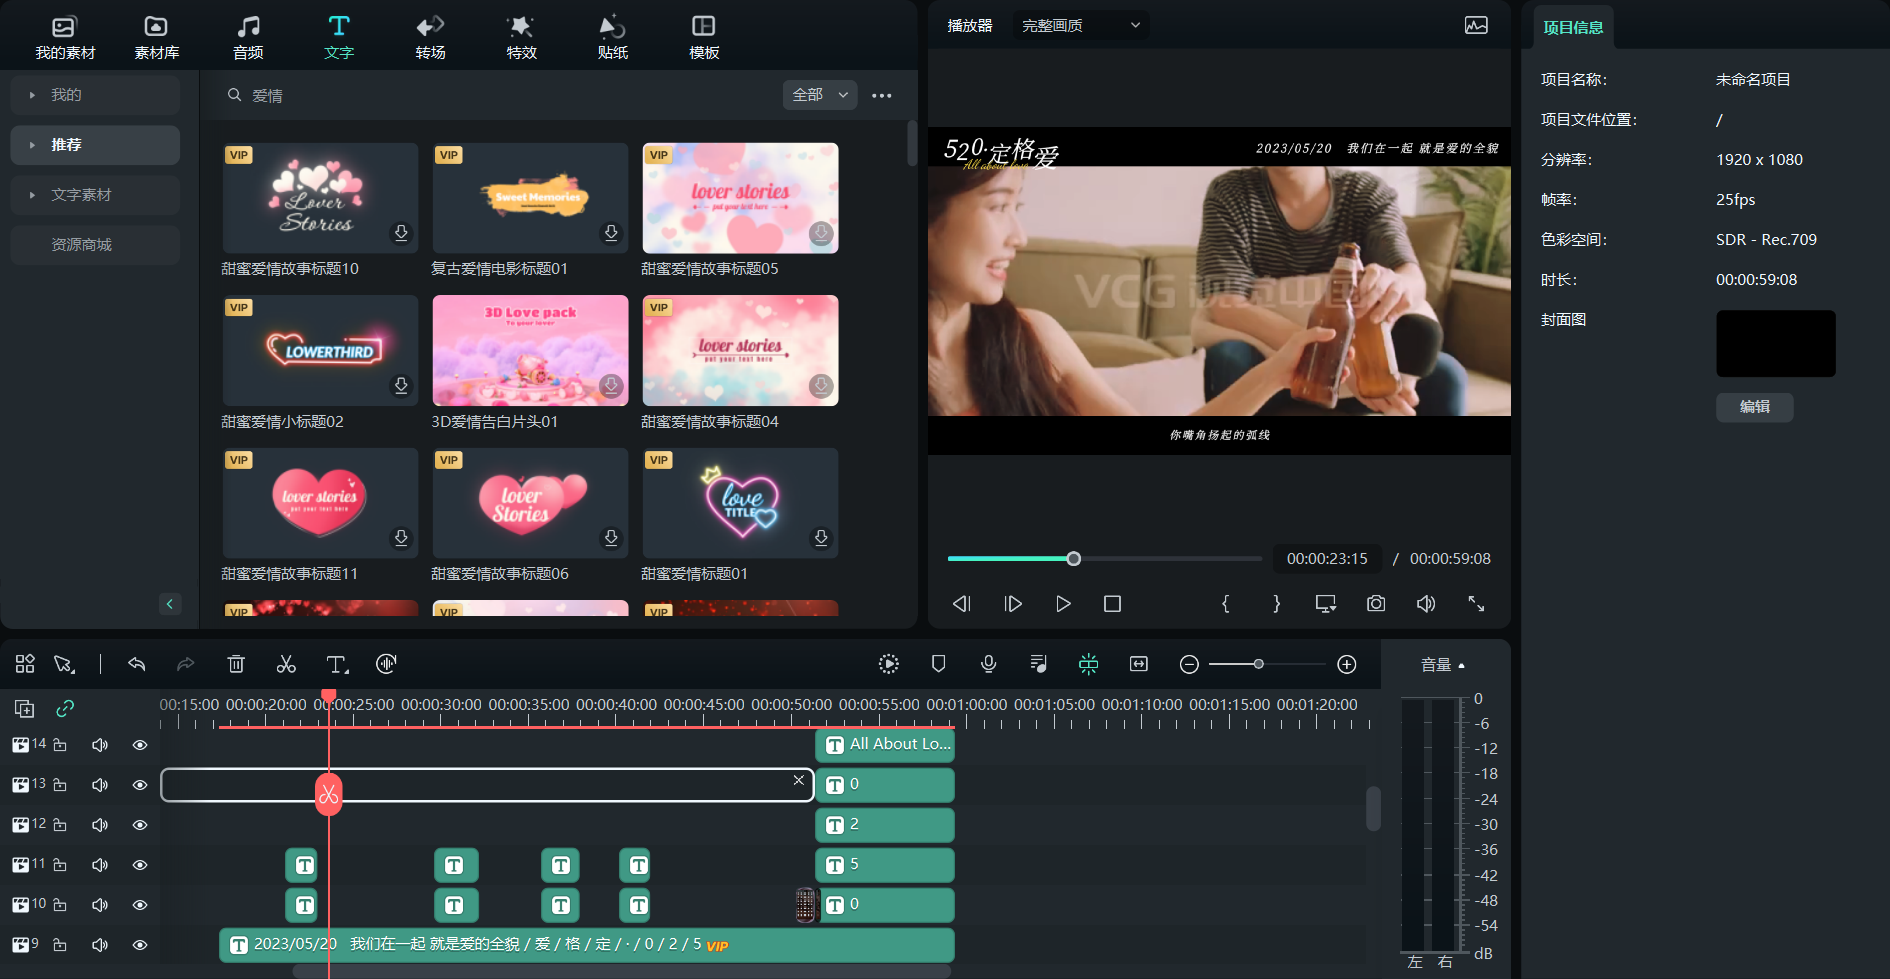The image size is (1890, 979).
Task: Click the voiceover microphone icon
Action: 988,664
